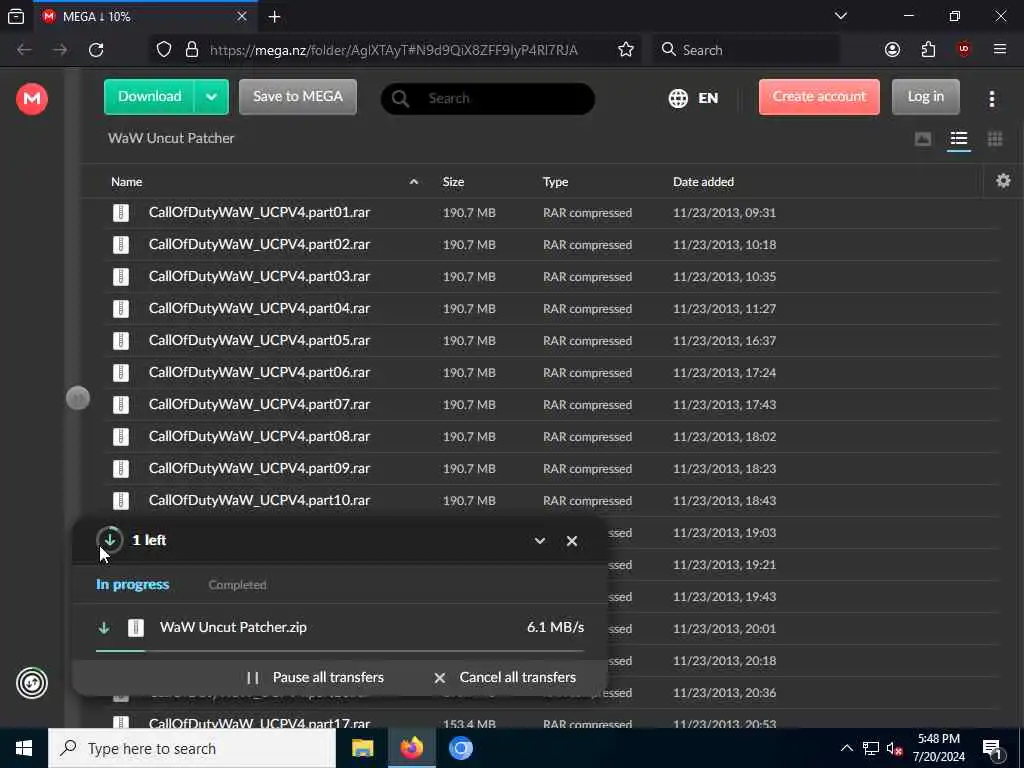Select file CallOfDutyWaW_UCPV4.part02.rar
Viewport: 1024px width, 768px height.
tap(551, 245)
